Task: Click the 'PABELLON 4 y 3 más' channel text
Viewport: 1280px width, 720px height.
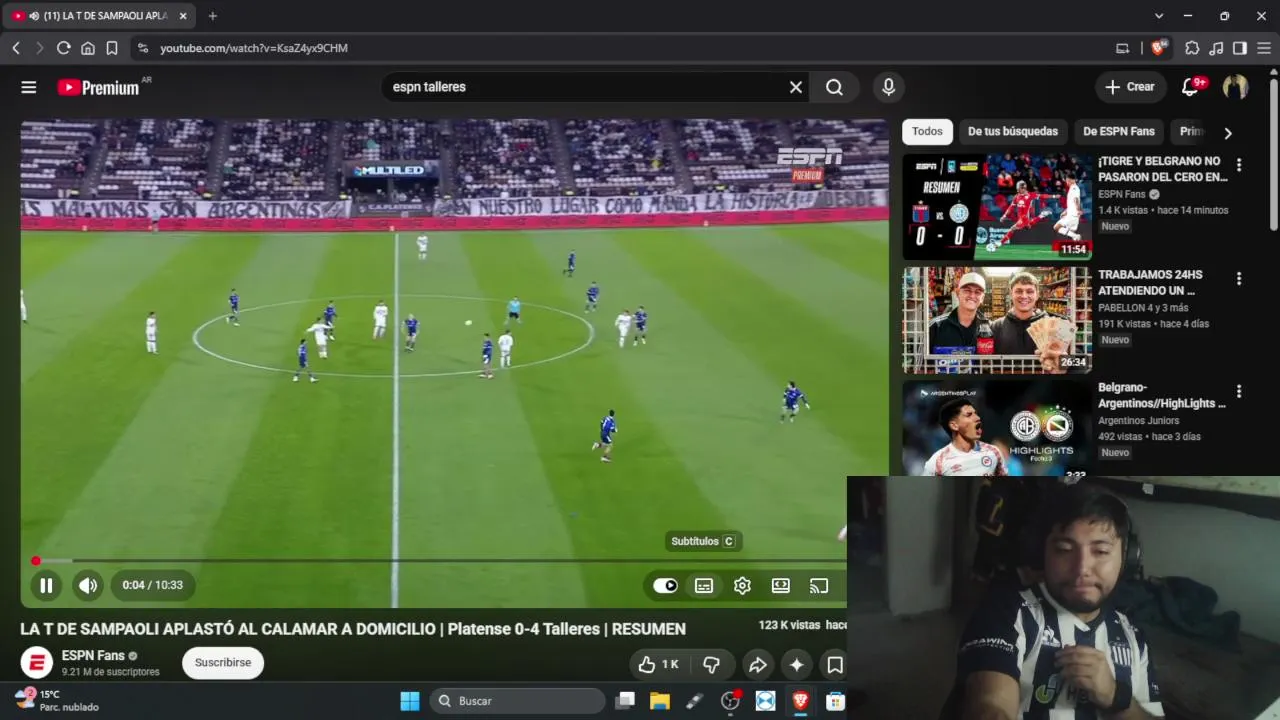Action: pos(1143,308)
